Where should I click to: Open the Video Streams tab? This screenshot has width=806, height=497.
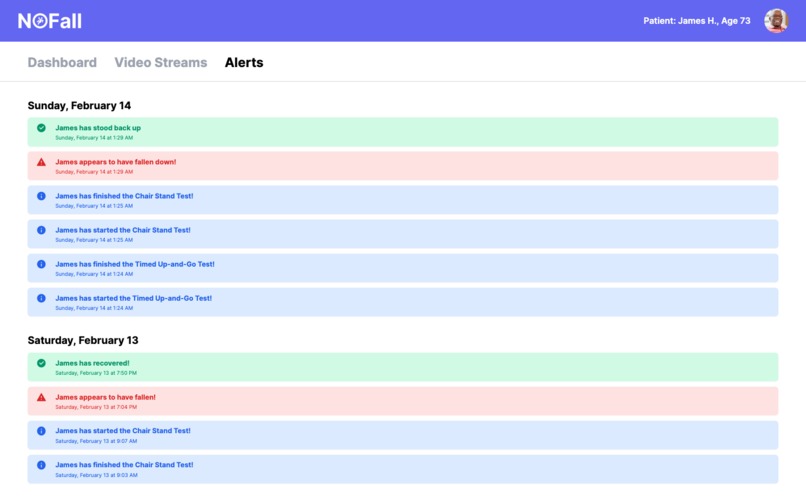point(161,62)
